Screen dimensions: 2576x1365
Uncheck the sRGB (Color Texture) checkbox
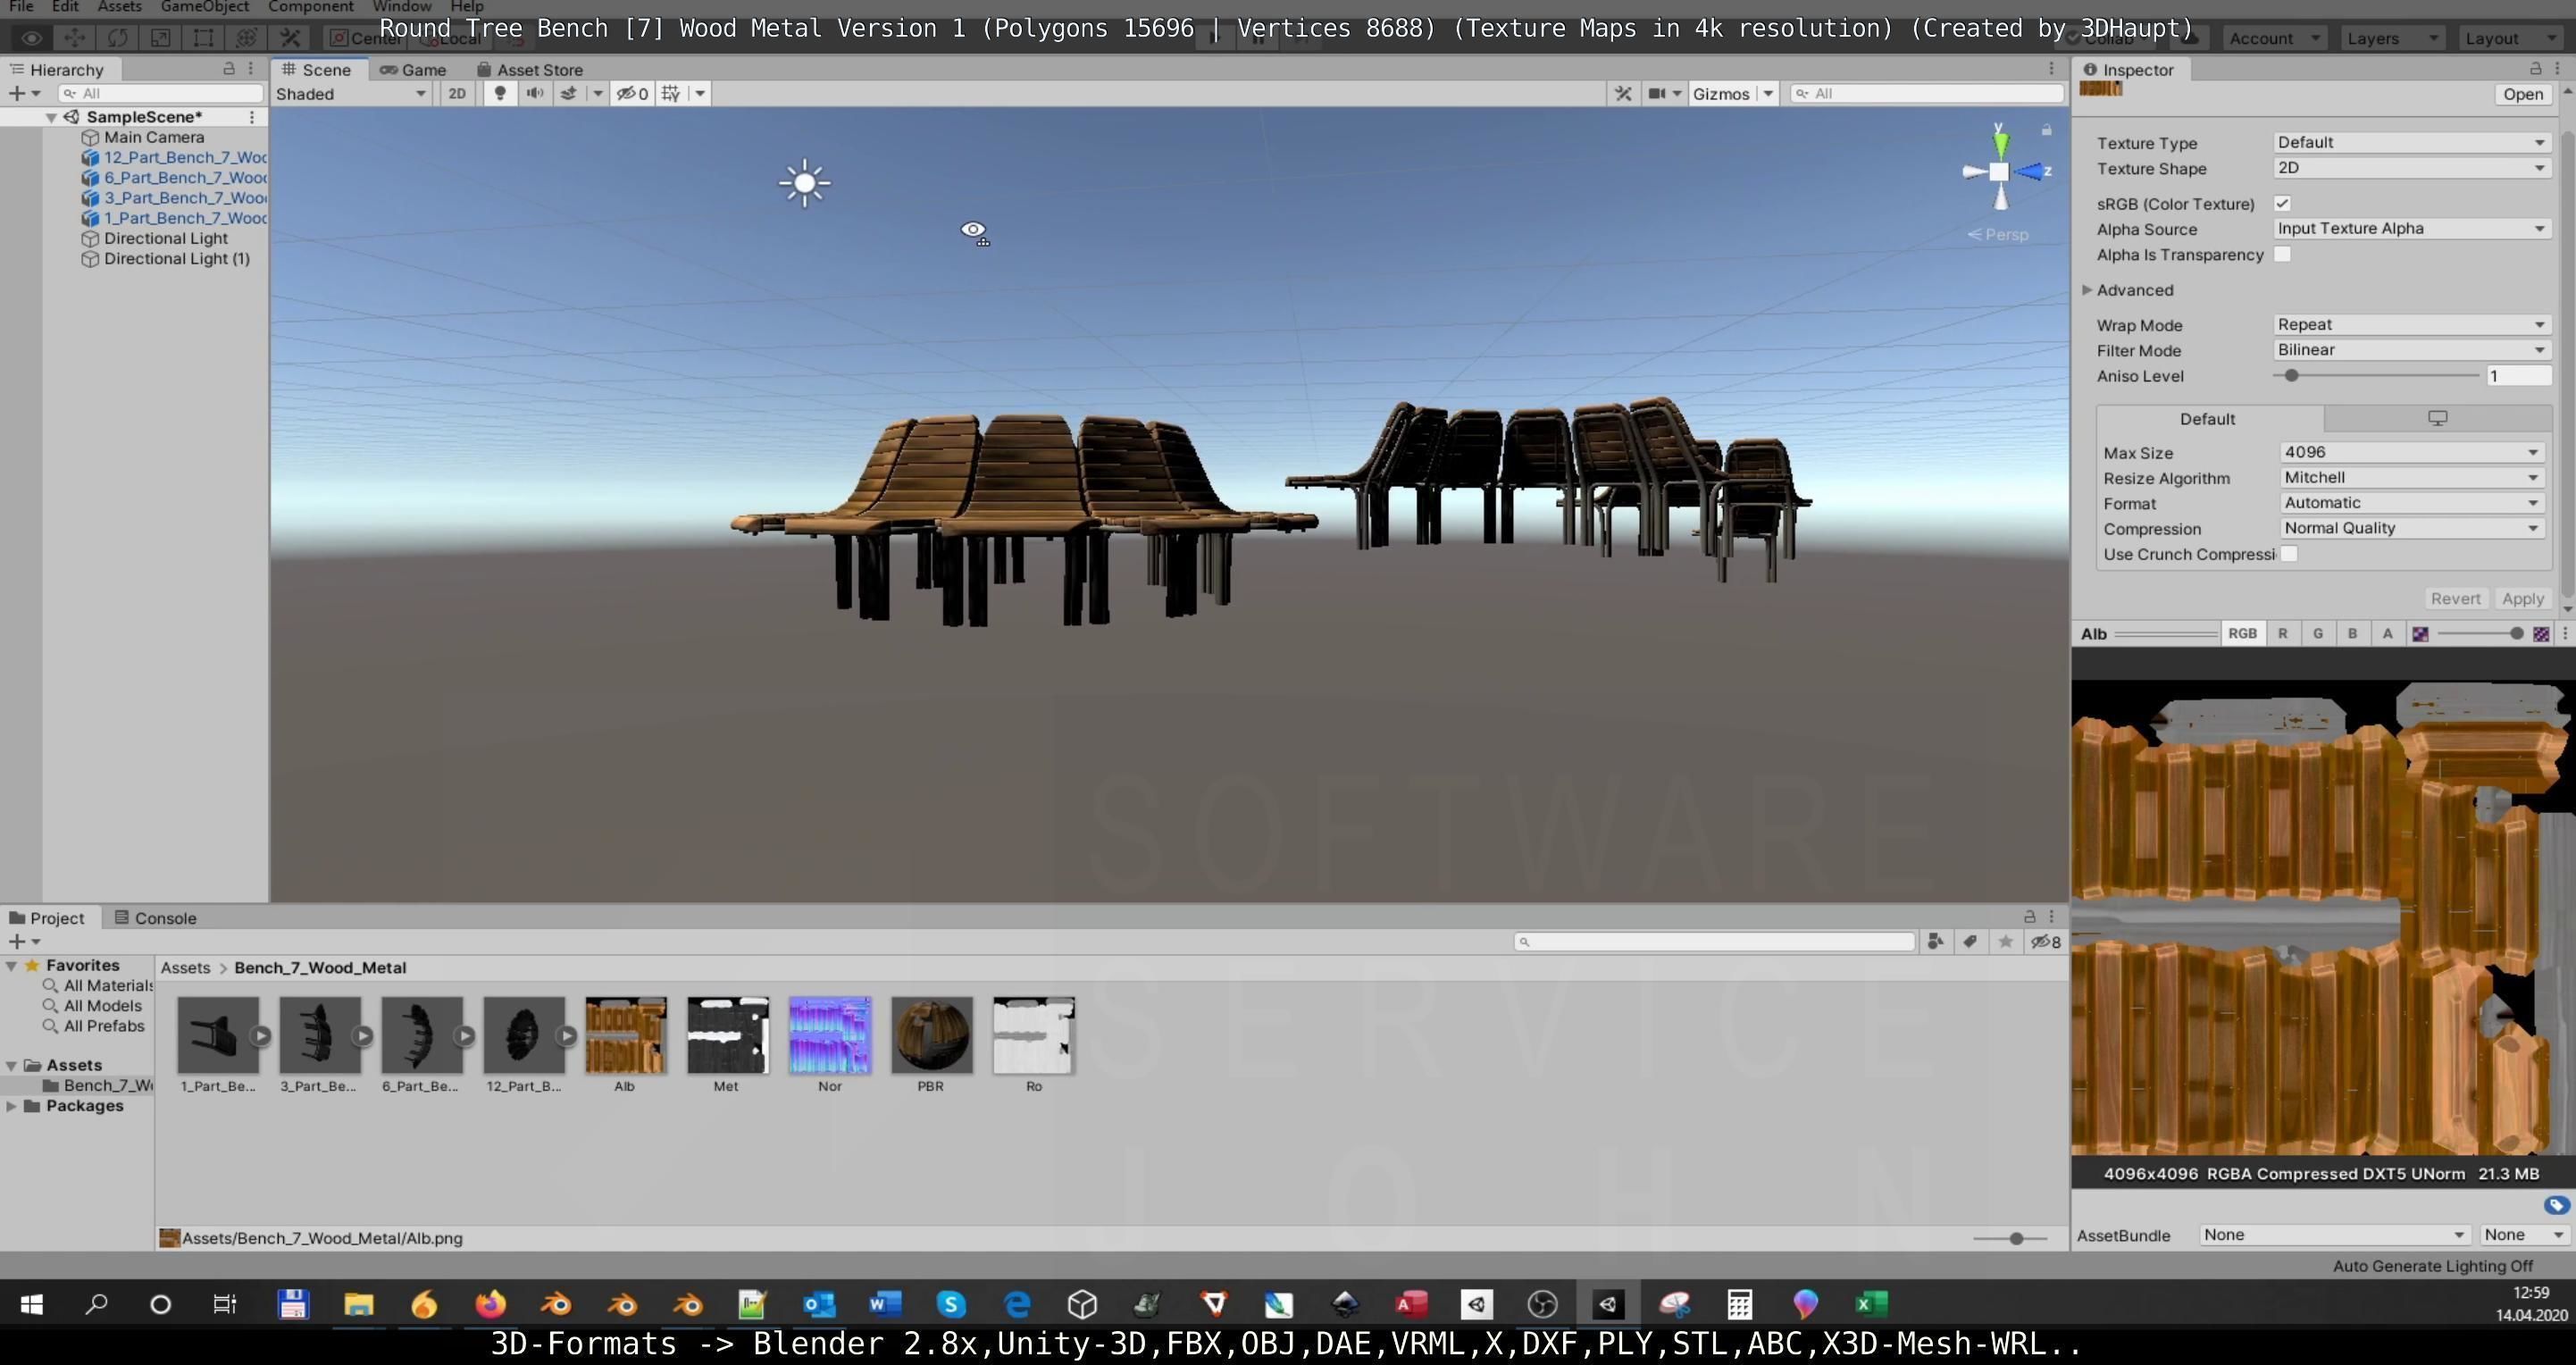[2282, 203]
